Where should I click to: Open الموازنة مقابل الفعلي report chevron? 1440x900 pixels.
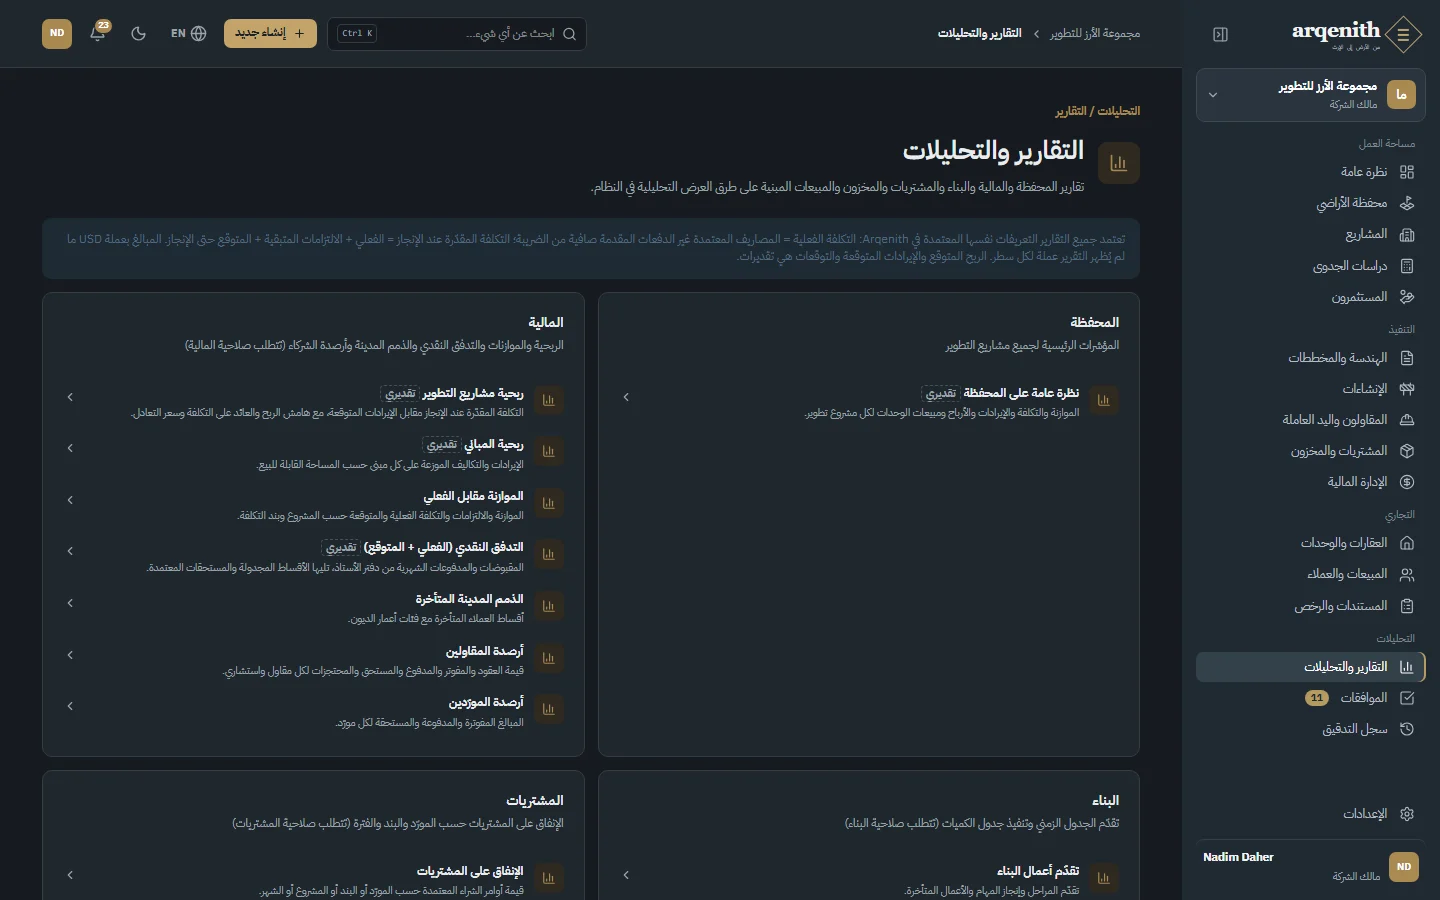coord(70,500)
